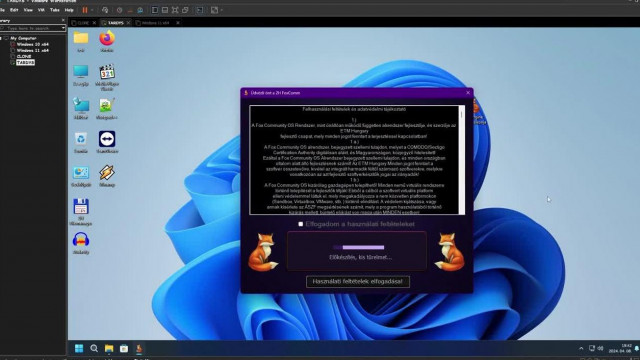This screenshot has width=640, height=360.
Task: Tick the Elfogadom a használati feltételeket checkbox
Action: 301,224
